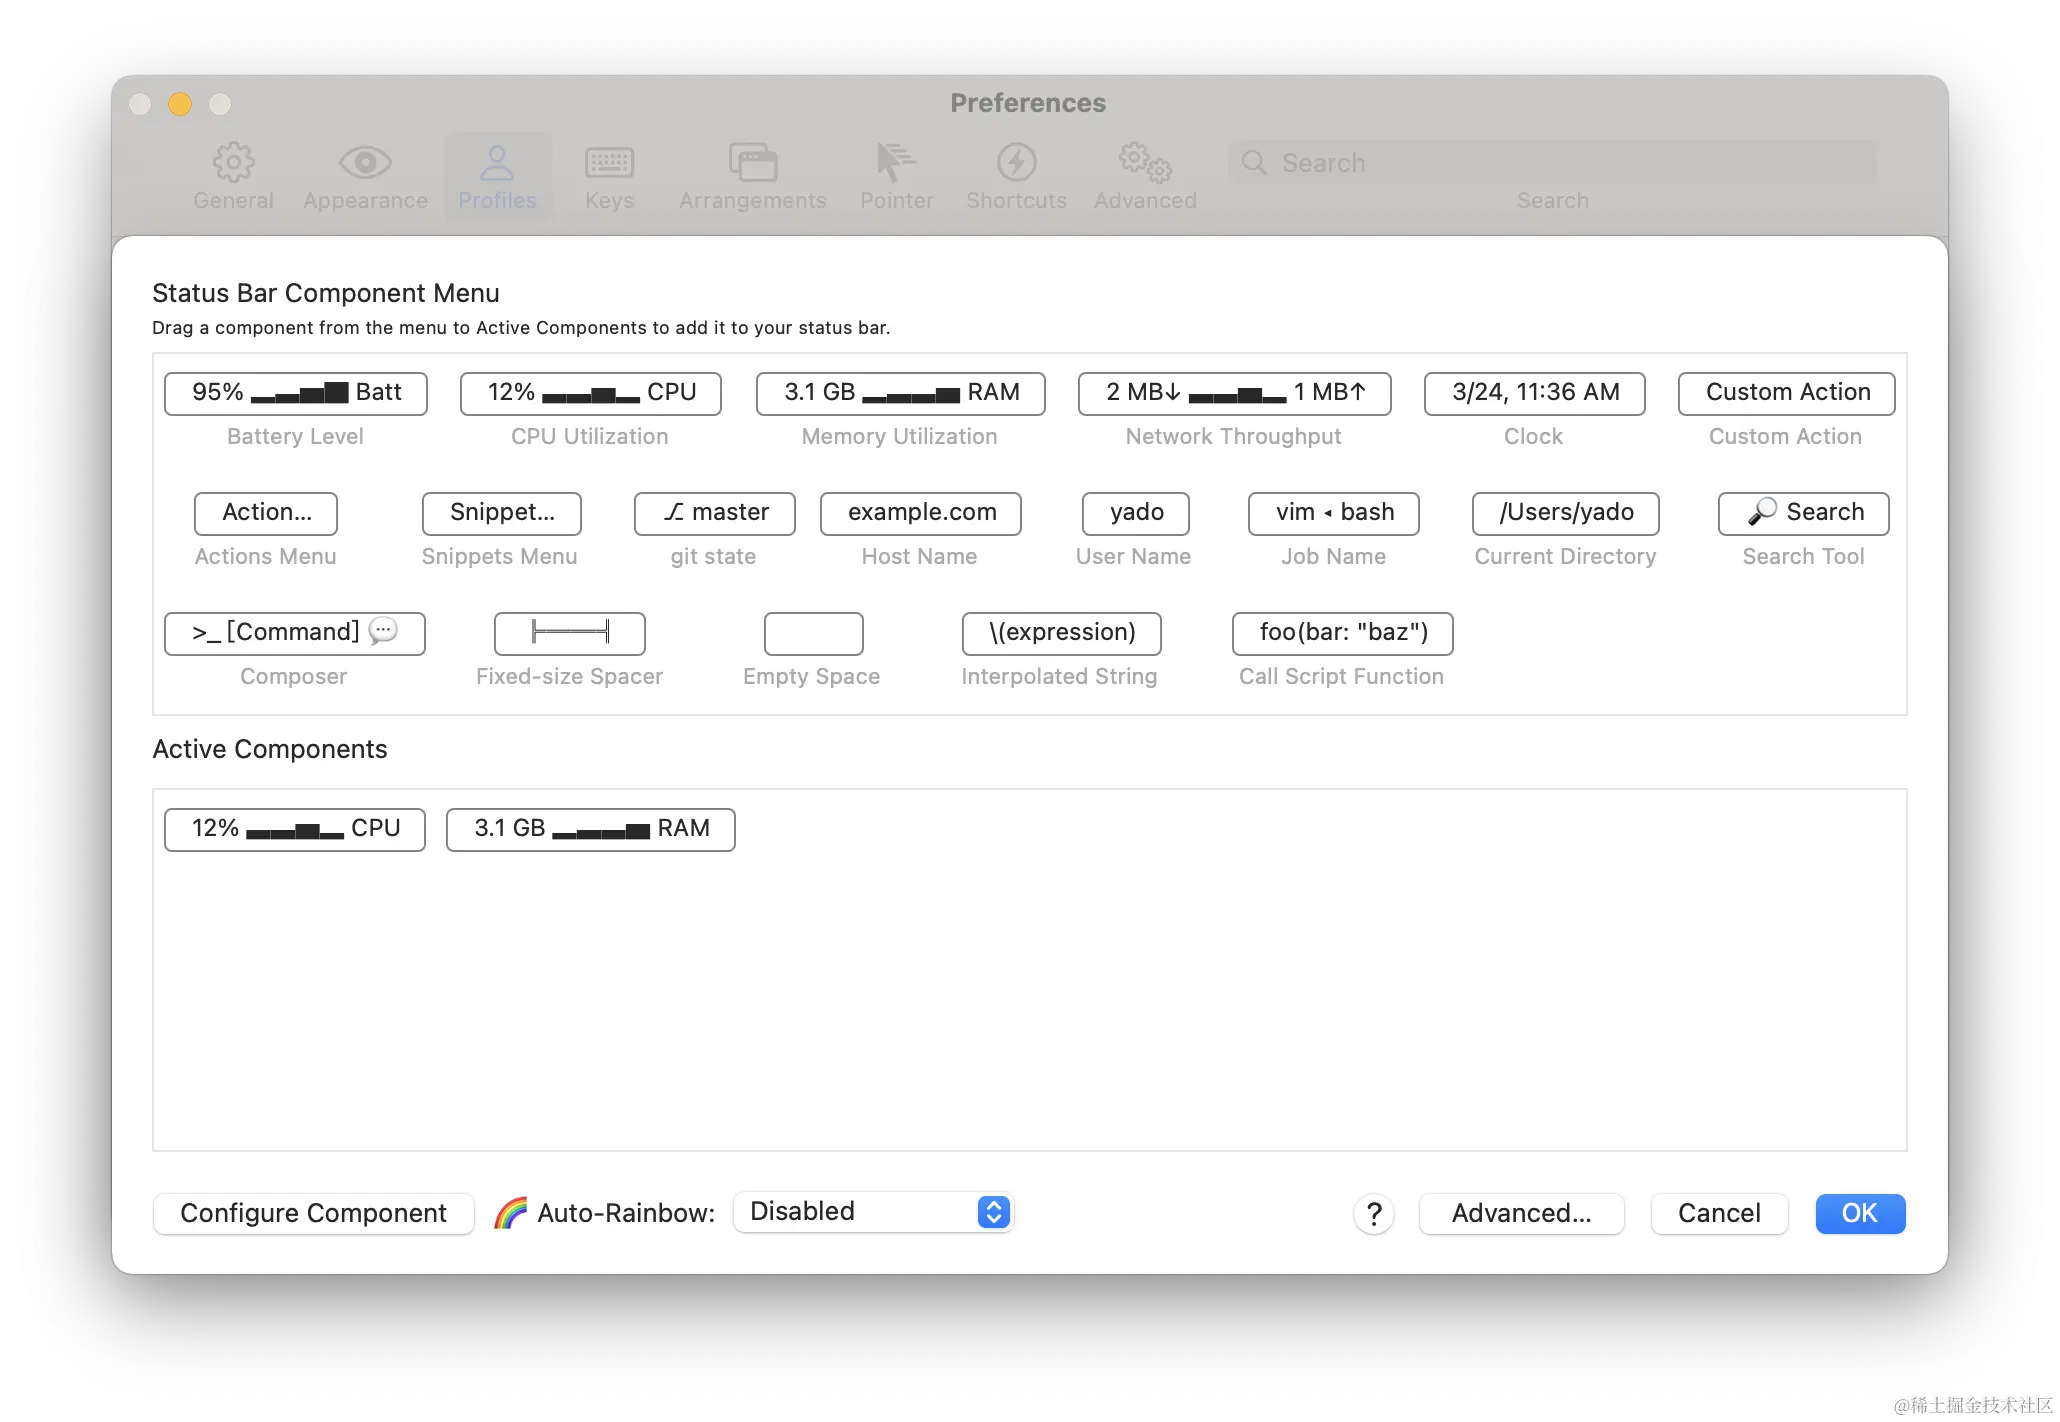
Task: Click the Composer command component
Action: pos(294,633)
